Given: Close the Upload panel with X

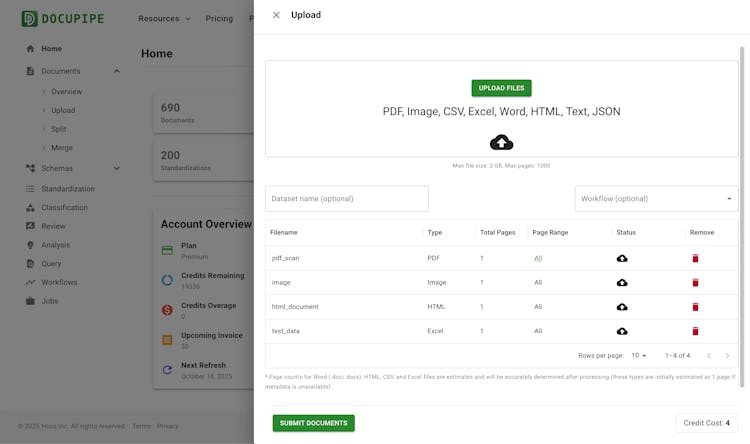Looking at the screenshot, I should [276, 15].
